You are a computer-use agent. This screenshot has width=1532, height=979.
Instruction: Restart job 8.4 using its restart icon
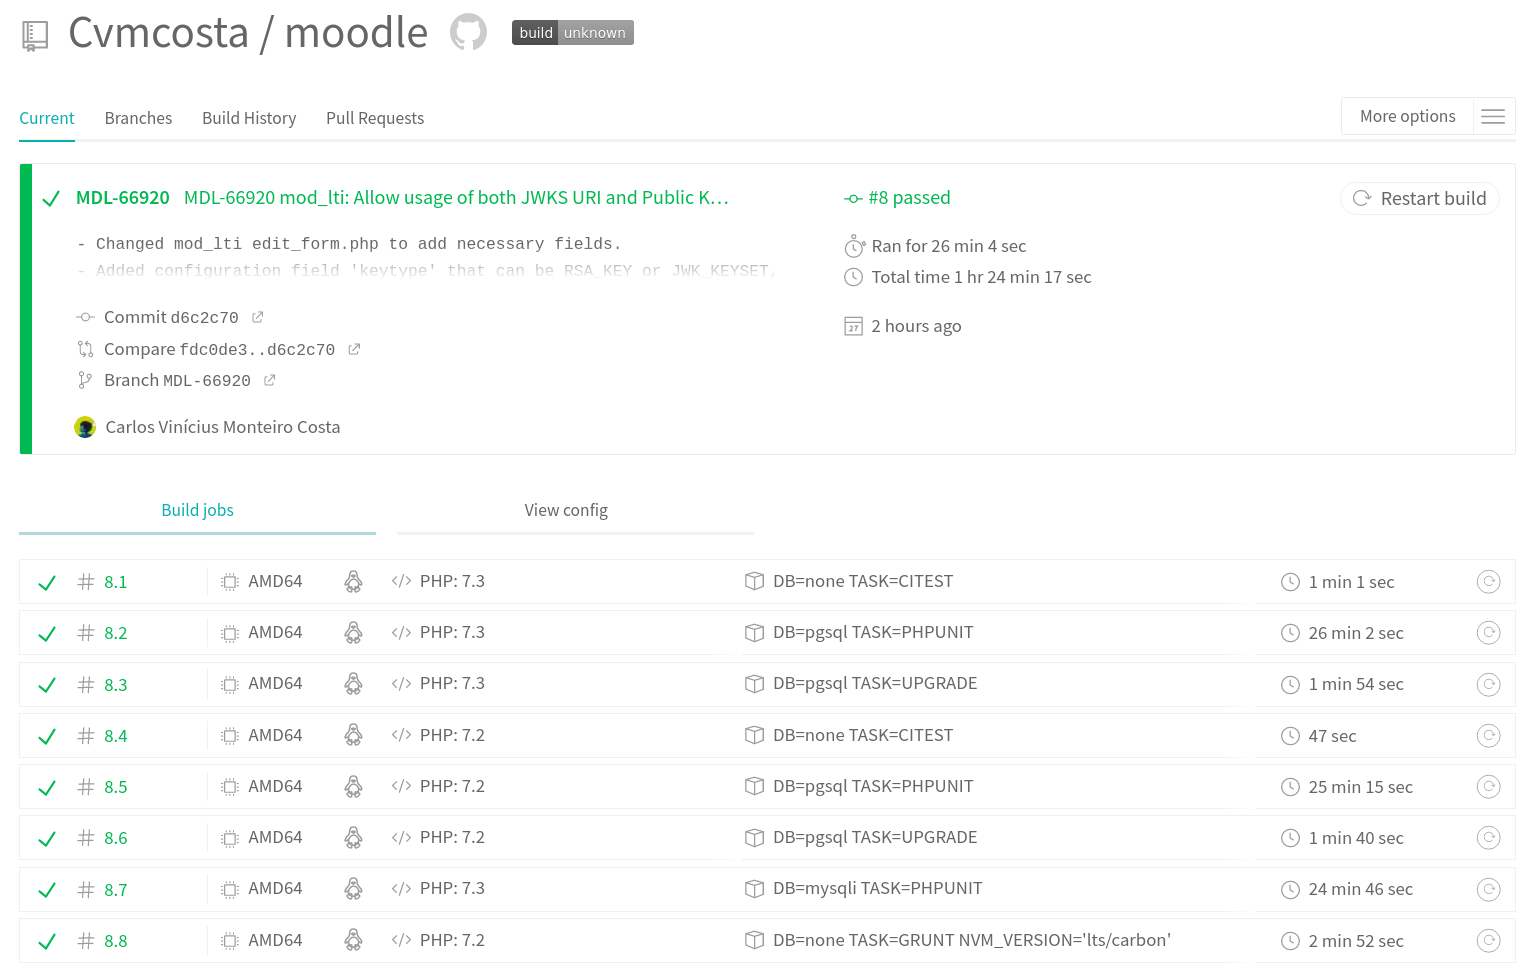1489,735
